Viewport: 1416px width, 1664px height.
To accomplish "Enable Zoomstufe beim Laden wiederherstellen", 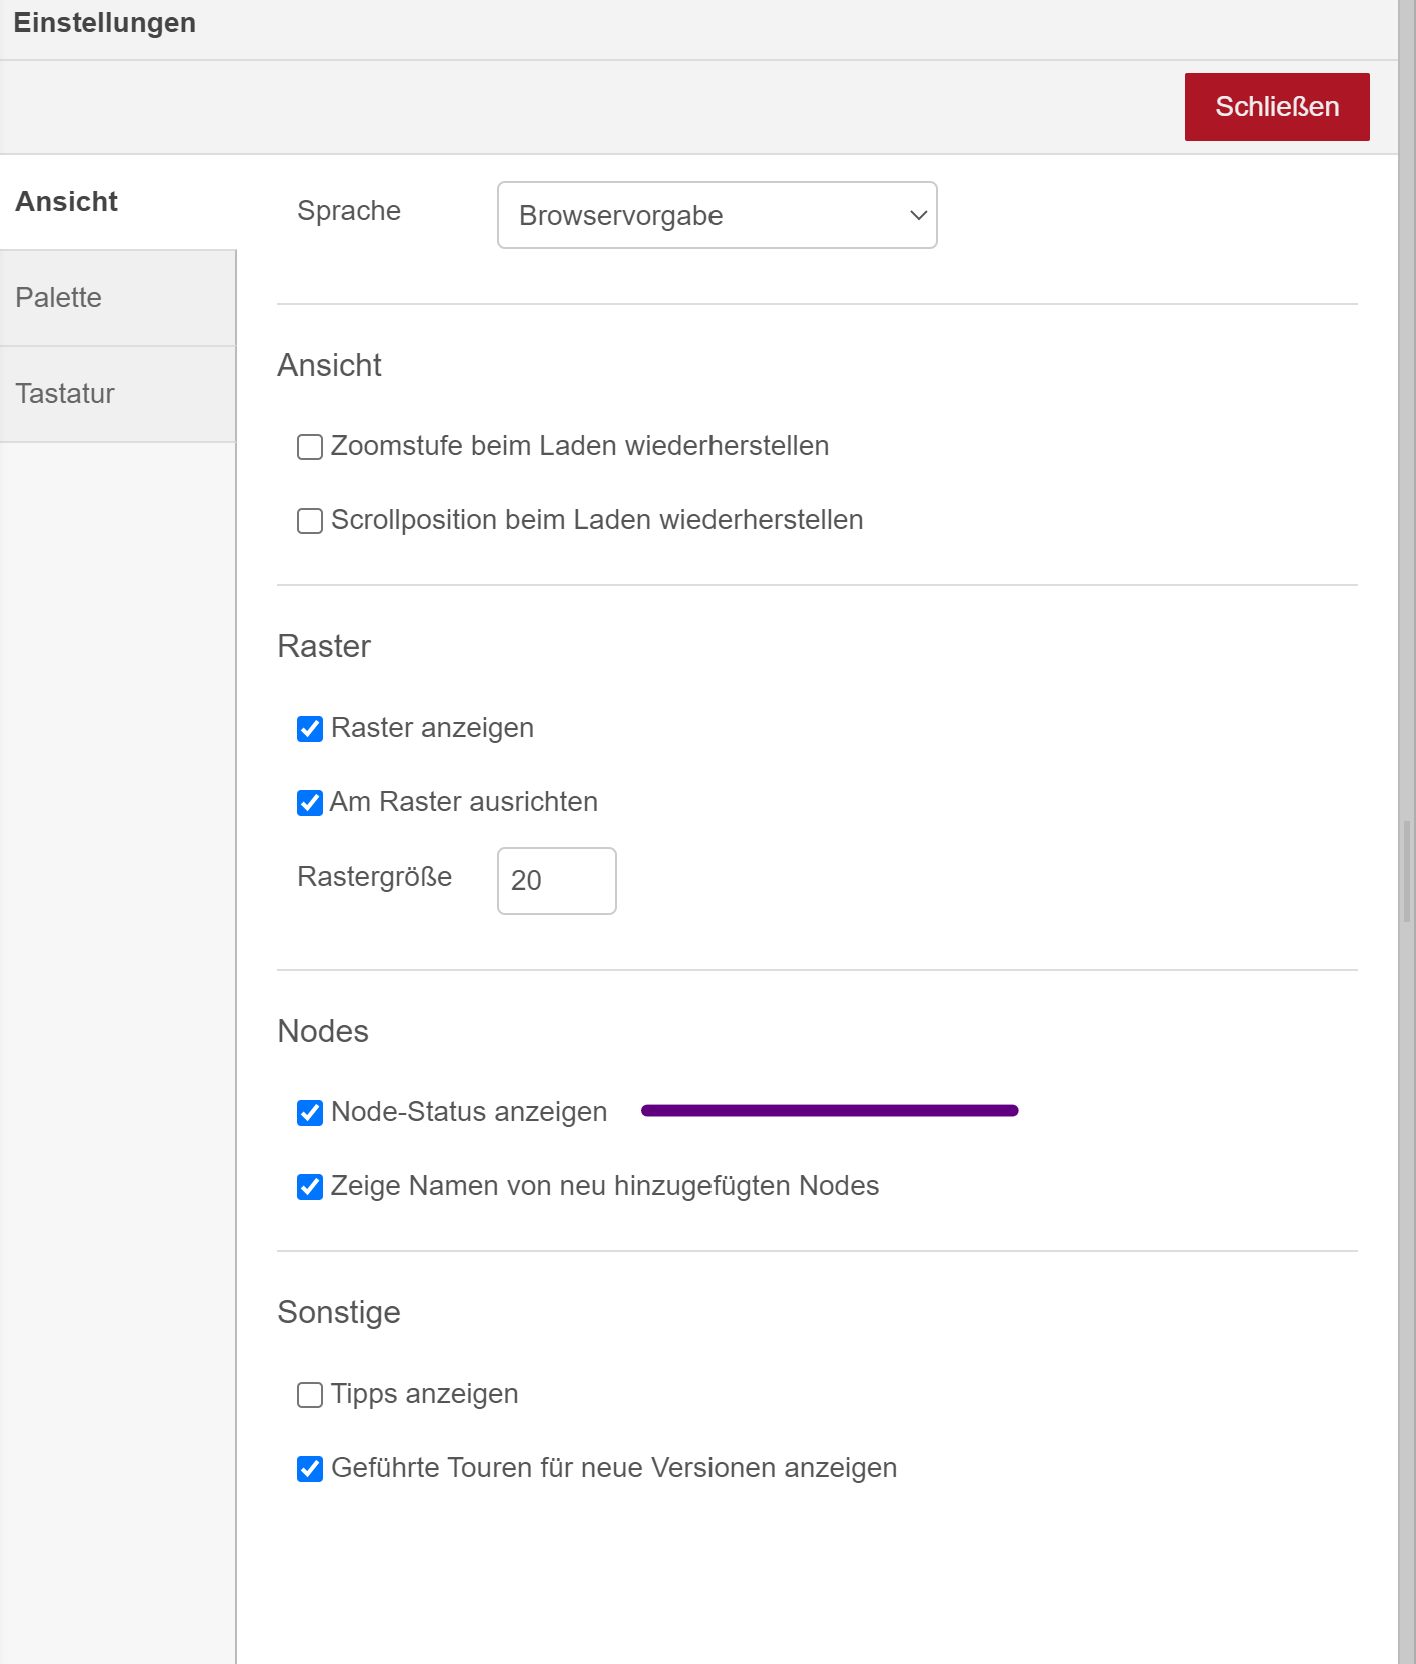I will tap(310, 447).
